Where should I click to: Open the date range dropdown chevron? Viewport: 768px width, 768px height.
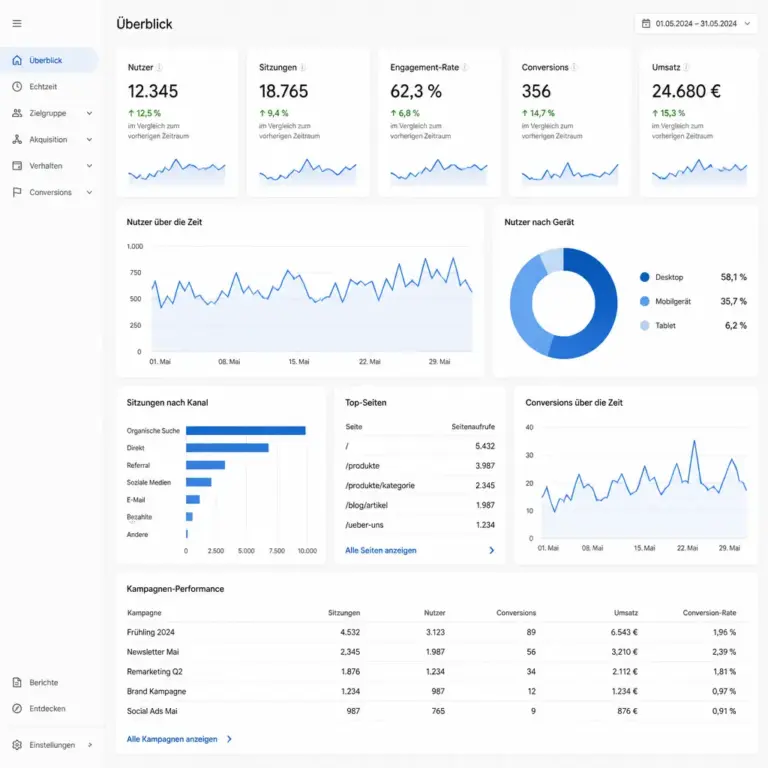click(x=747, y=24)
